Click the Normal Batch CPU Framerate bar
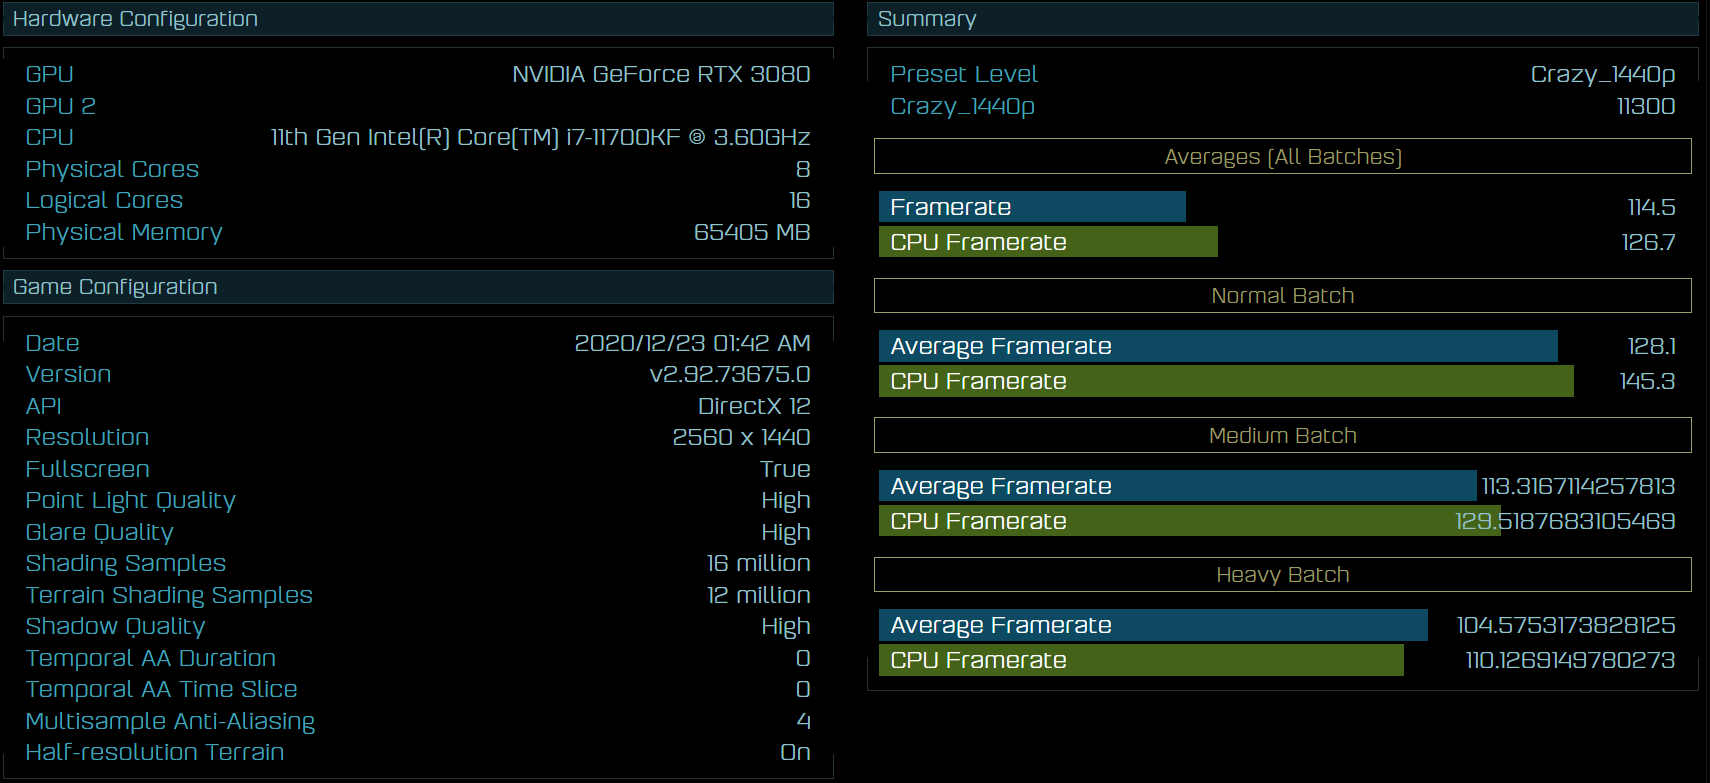The width and height of the screenshot is (1710, 783). 1225,381
